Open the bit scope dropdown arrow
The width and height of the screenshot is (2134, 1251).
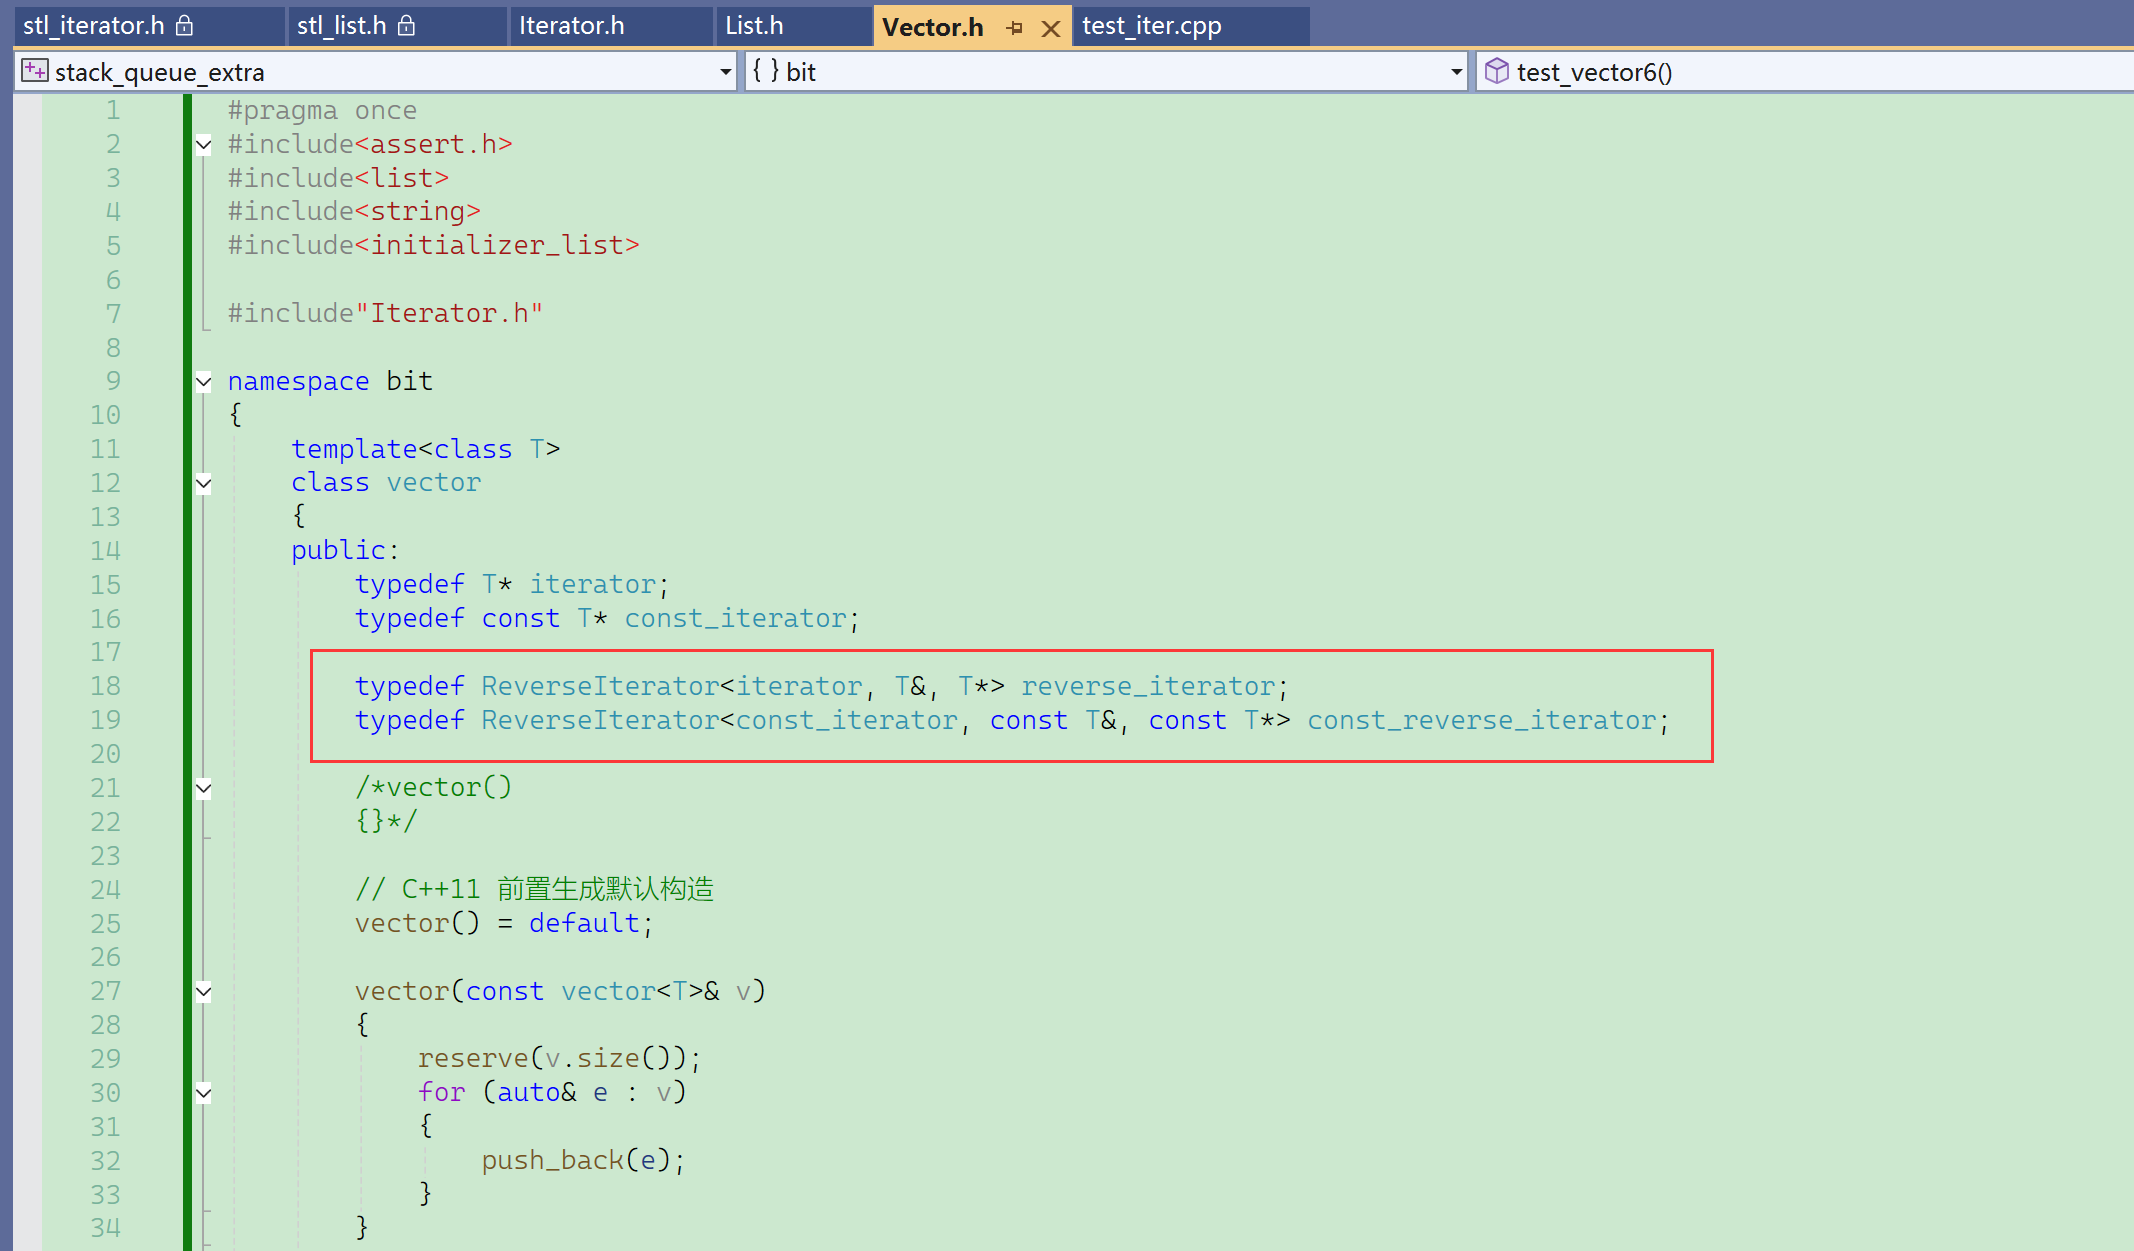tap(1456, 72)
